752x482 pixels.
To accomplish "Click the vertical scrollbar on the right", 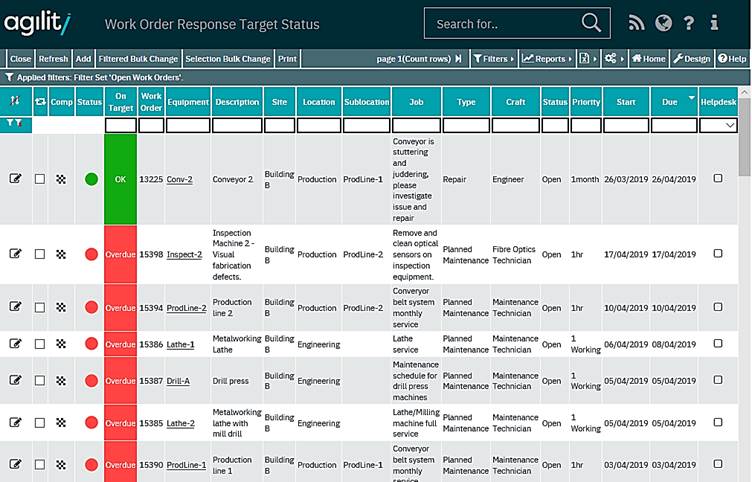I will click(x=744, y=300).
